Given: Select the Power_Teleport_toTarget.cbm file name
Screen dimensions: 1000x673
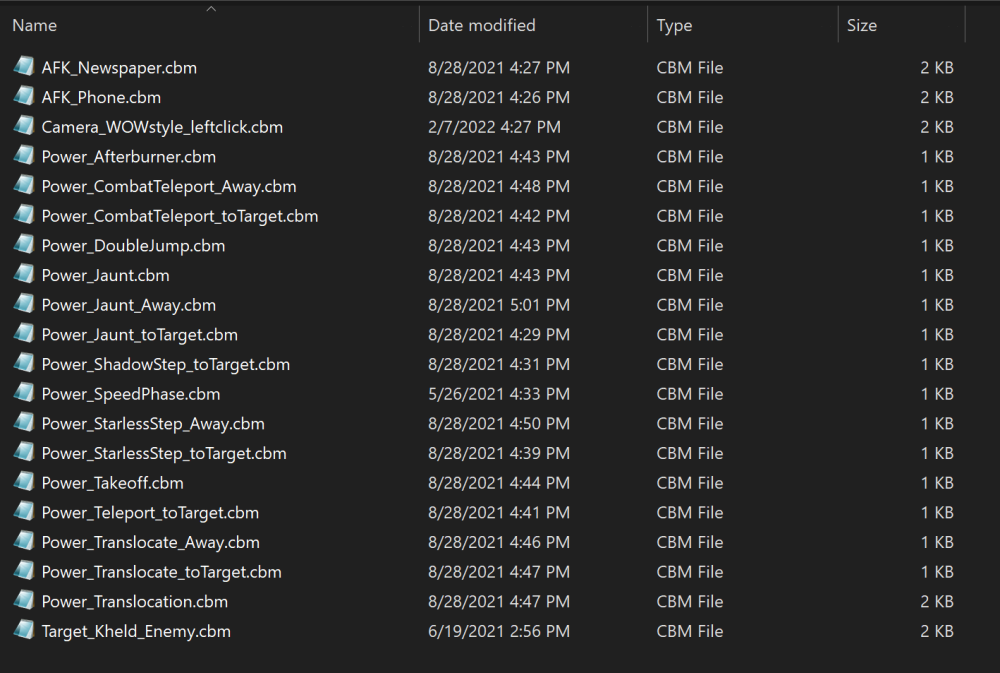Looking at the screenshot, I should (150, 513).
